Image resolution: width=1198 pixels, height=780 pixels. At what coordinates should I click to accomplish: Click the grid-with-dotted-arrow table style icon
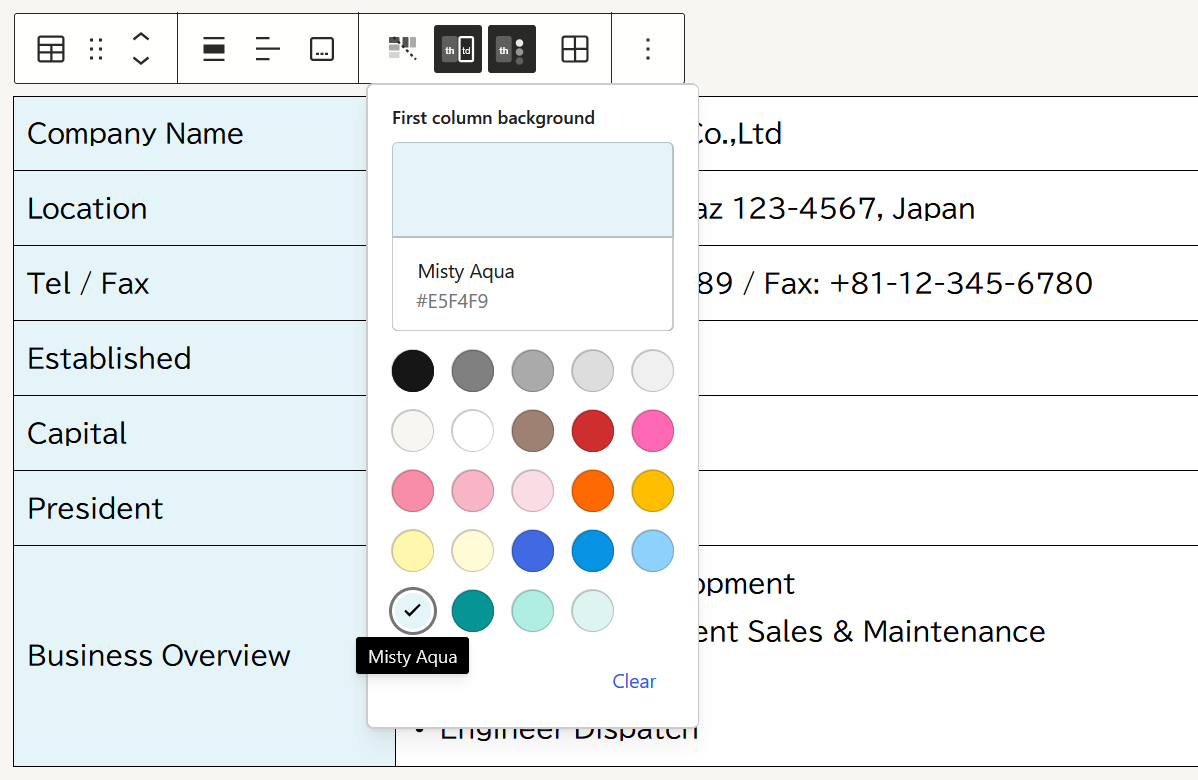(x=403, y=49)
